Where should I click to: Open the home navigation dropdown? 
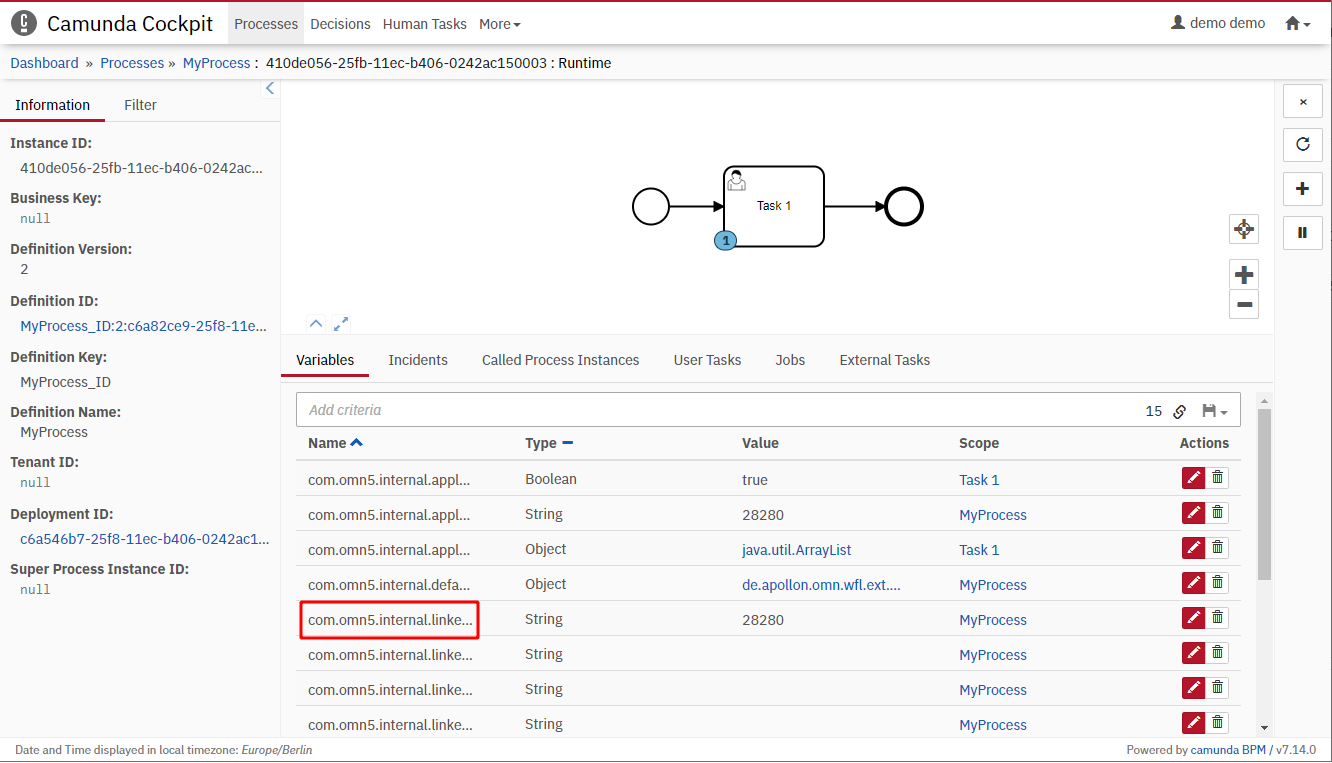[x=1297, y=24]
